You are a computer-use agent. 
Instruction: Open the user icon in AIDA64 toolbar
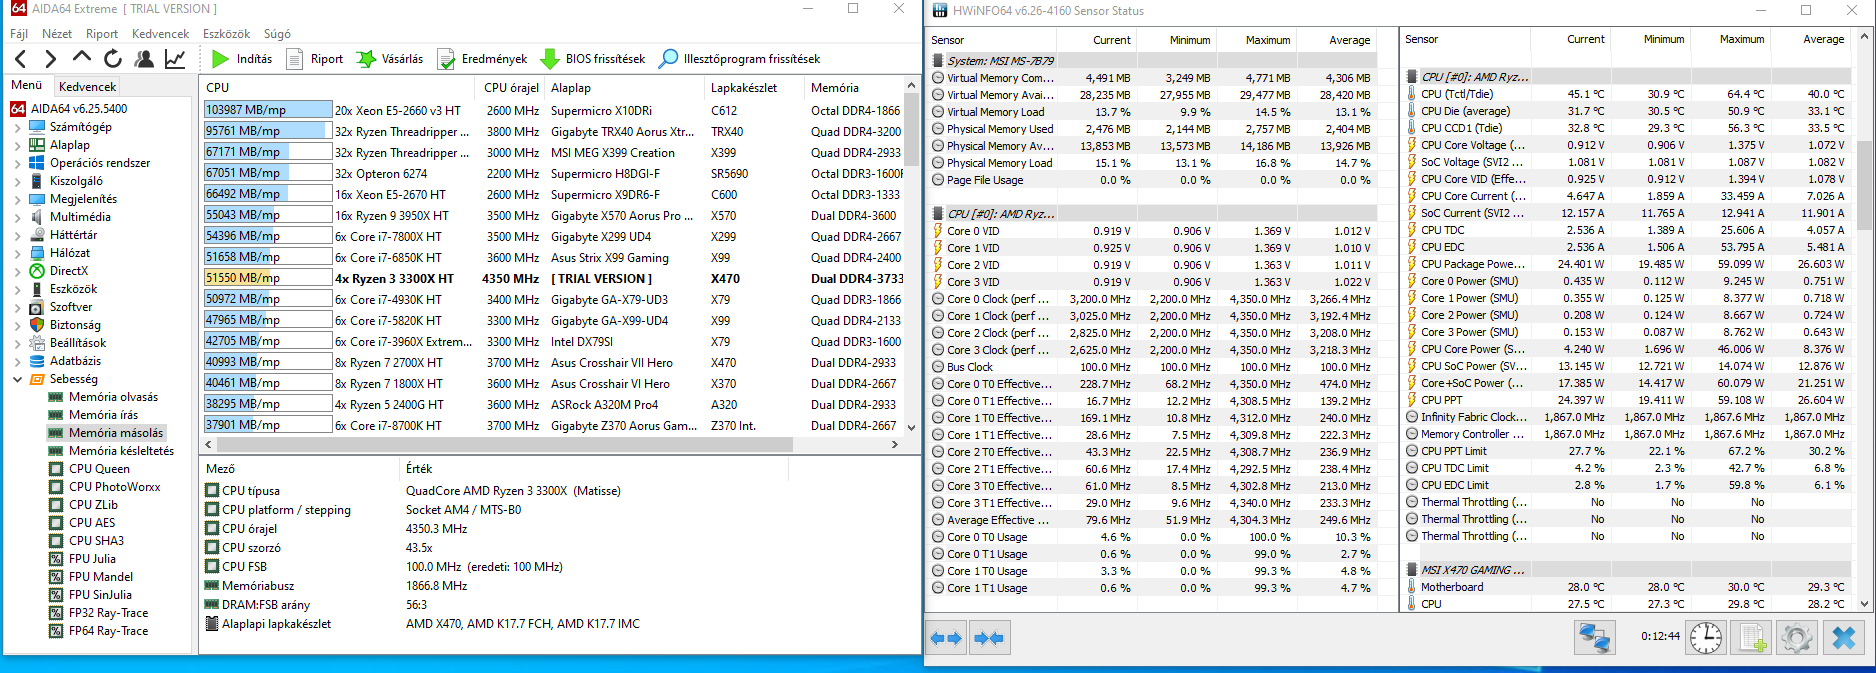(x=144, y=59)
